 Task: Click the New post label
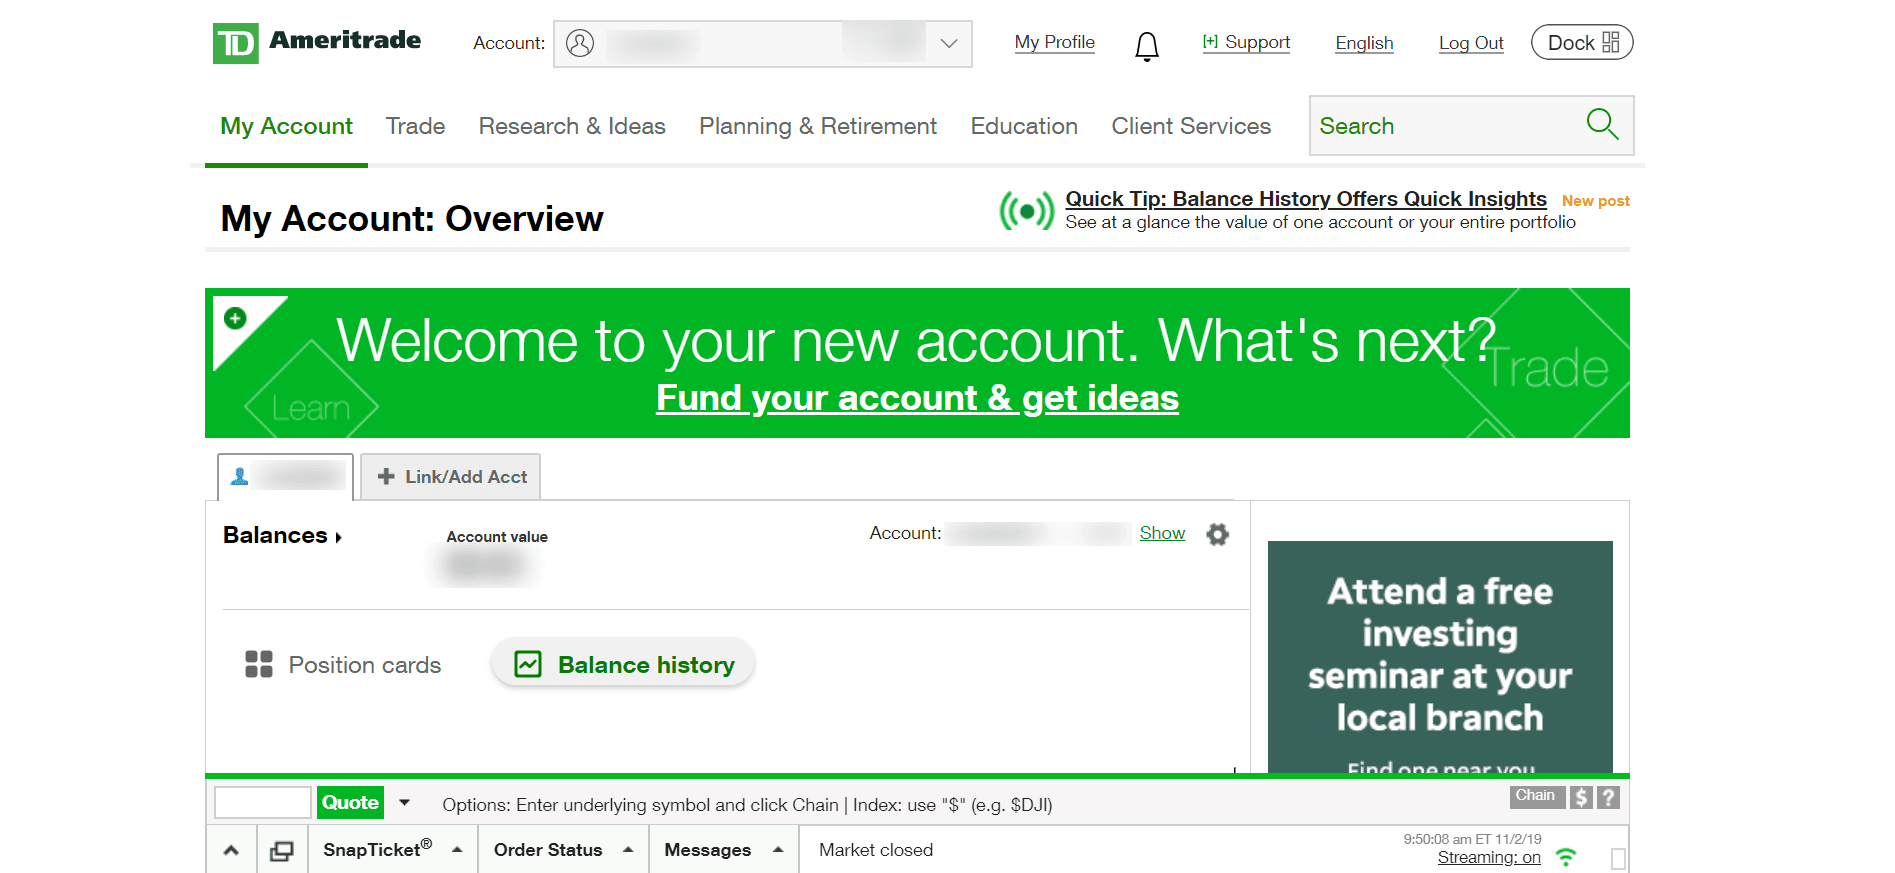click(1596, 201)
